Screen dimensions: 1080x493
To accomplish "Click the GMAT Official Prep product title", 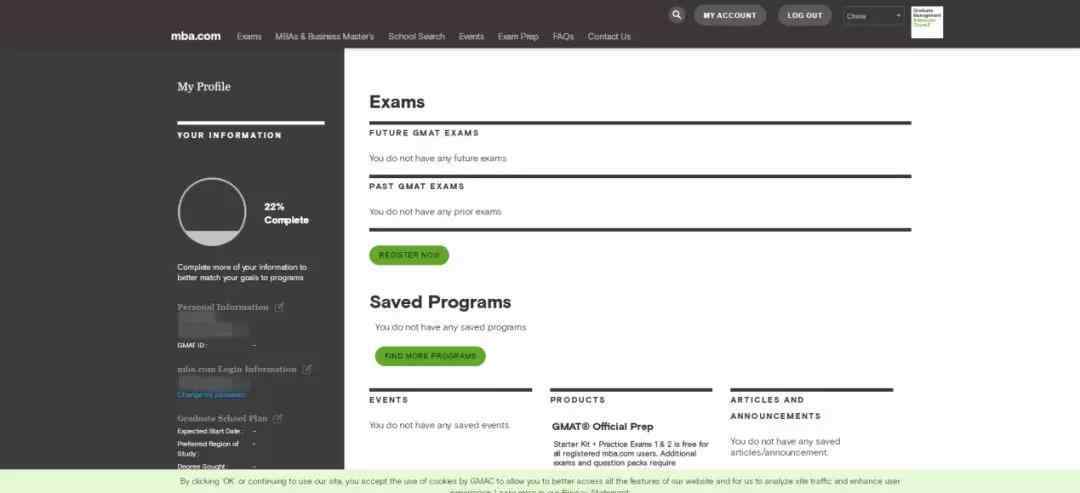I will coord(603,427).
